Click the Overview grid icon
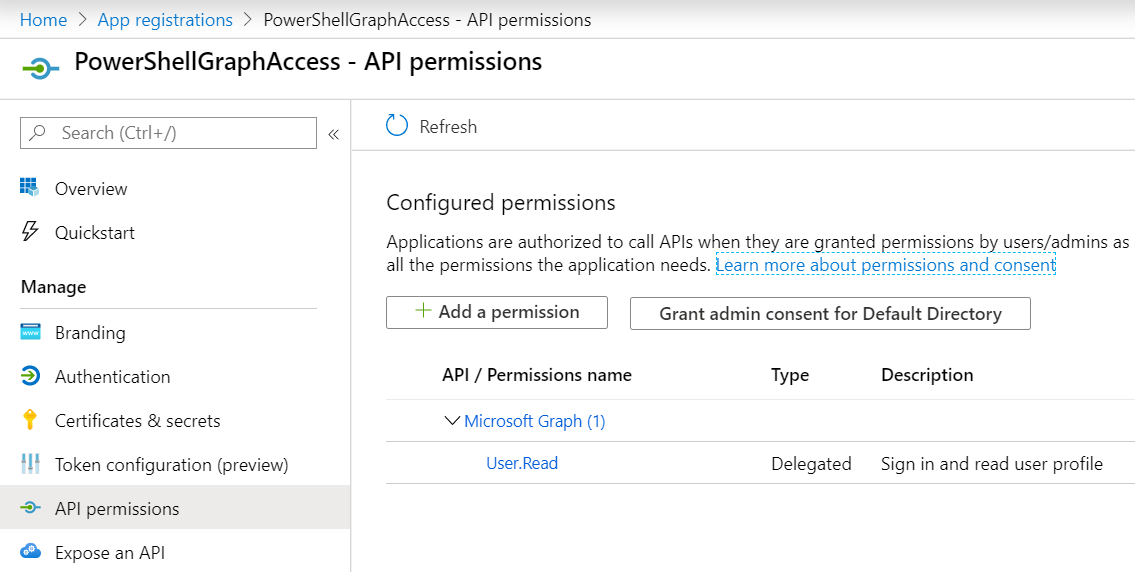Screen dimensions: 1135x572 click(30, 188)
